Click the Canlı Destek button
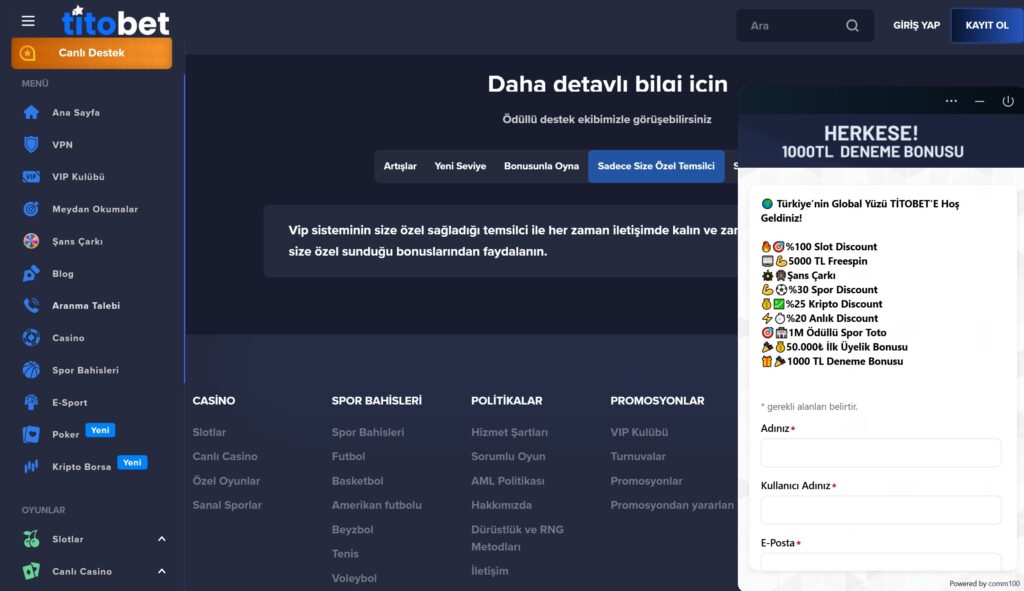 91,53
